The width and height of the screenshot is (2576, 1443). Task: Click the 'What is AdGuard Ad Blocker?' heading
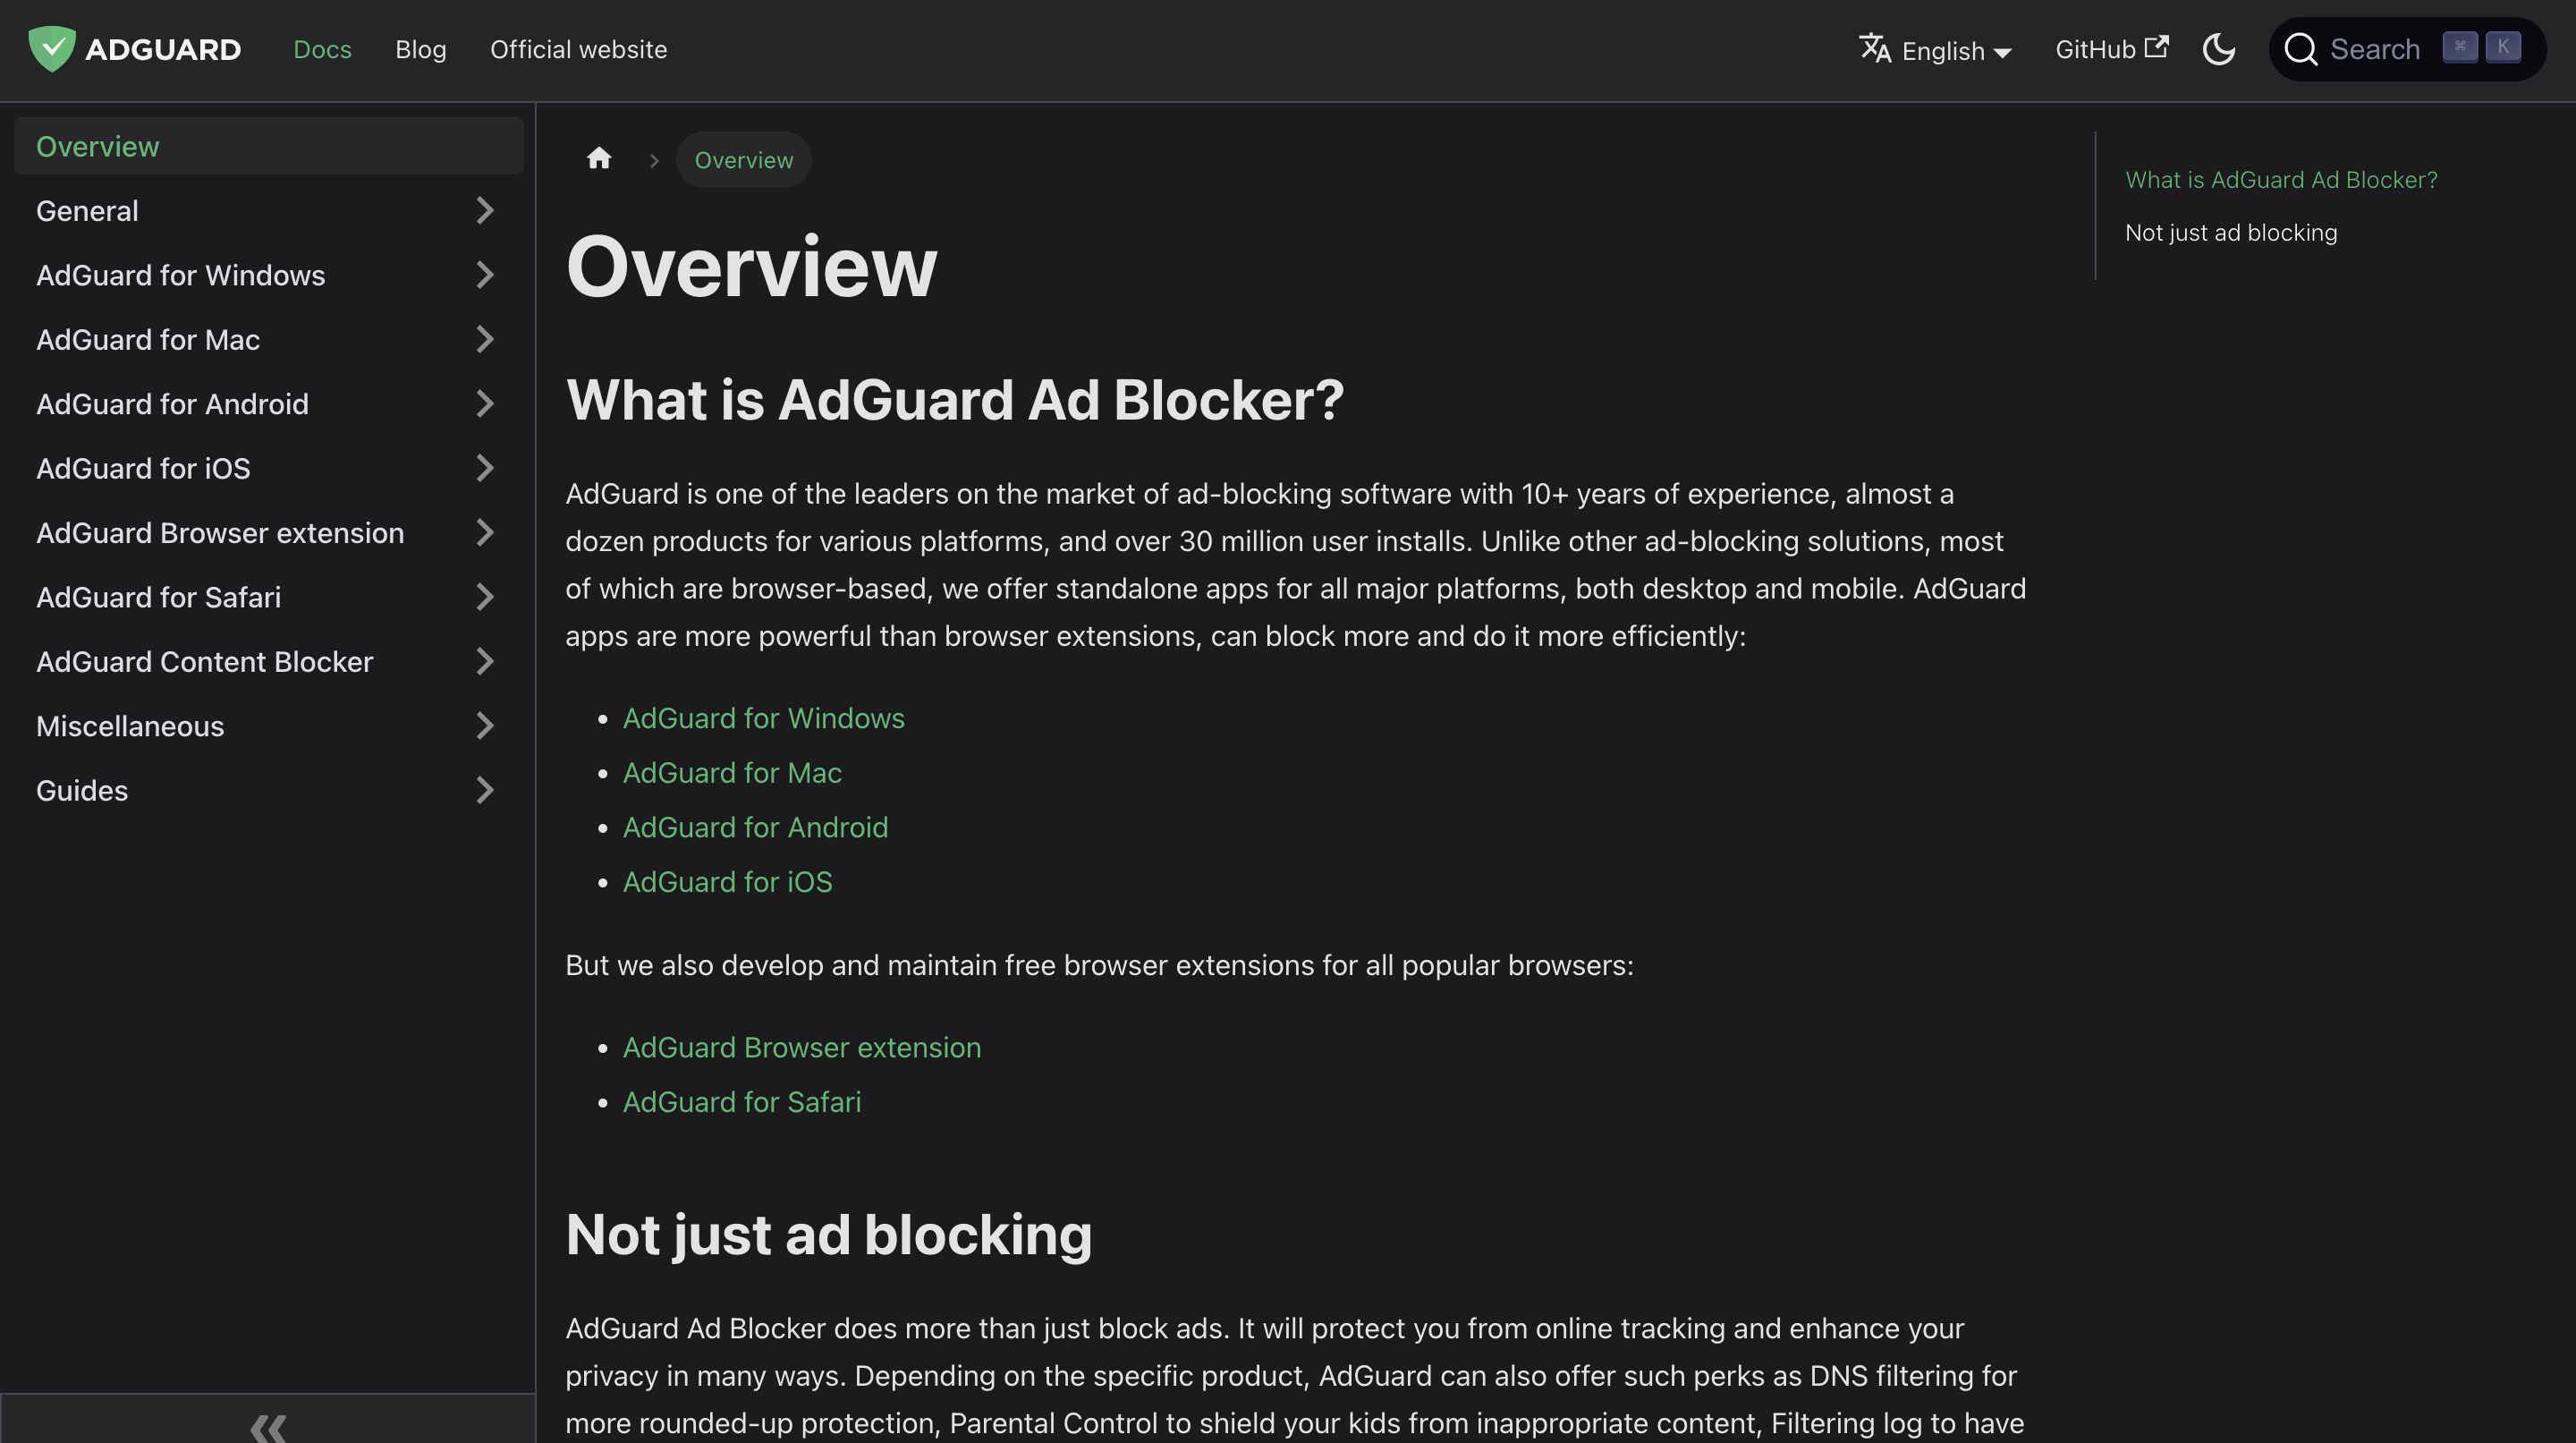(954, 400)
